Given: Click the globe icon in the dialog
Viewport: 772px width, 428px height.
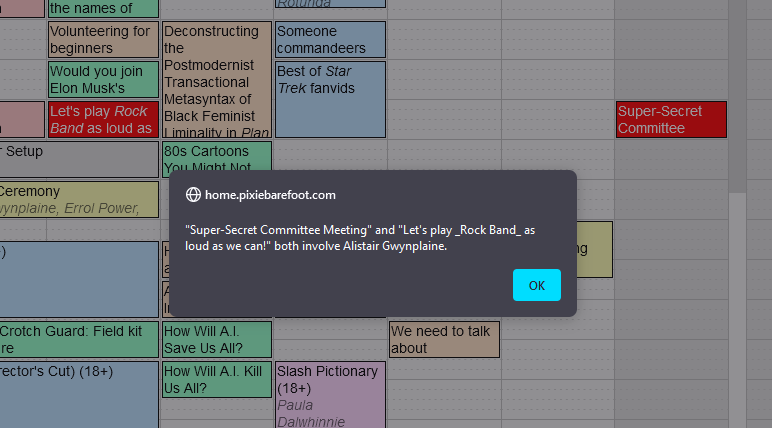Looking at the screenshot, I should pyautogui.click(x=193, y=195).
